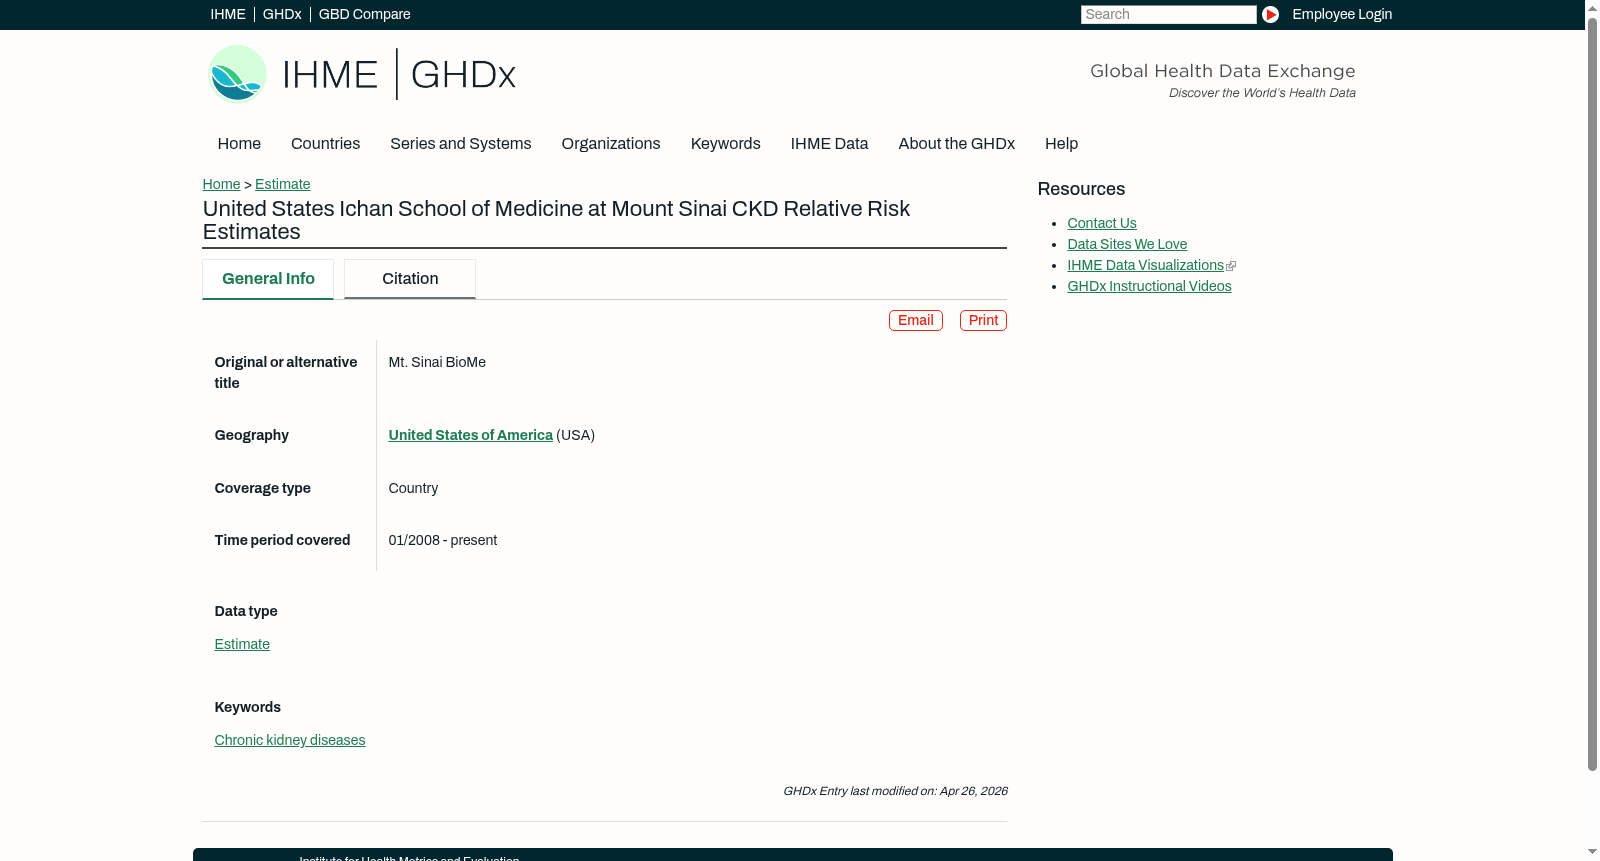Screen dimensions: 1600x861
Task: Open the Help menu item
Action: pyautogui.click(x=1061, y=144)
